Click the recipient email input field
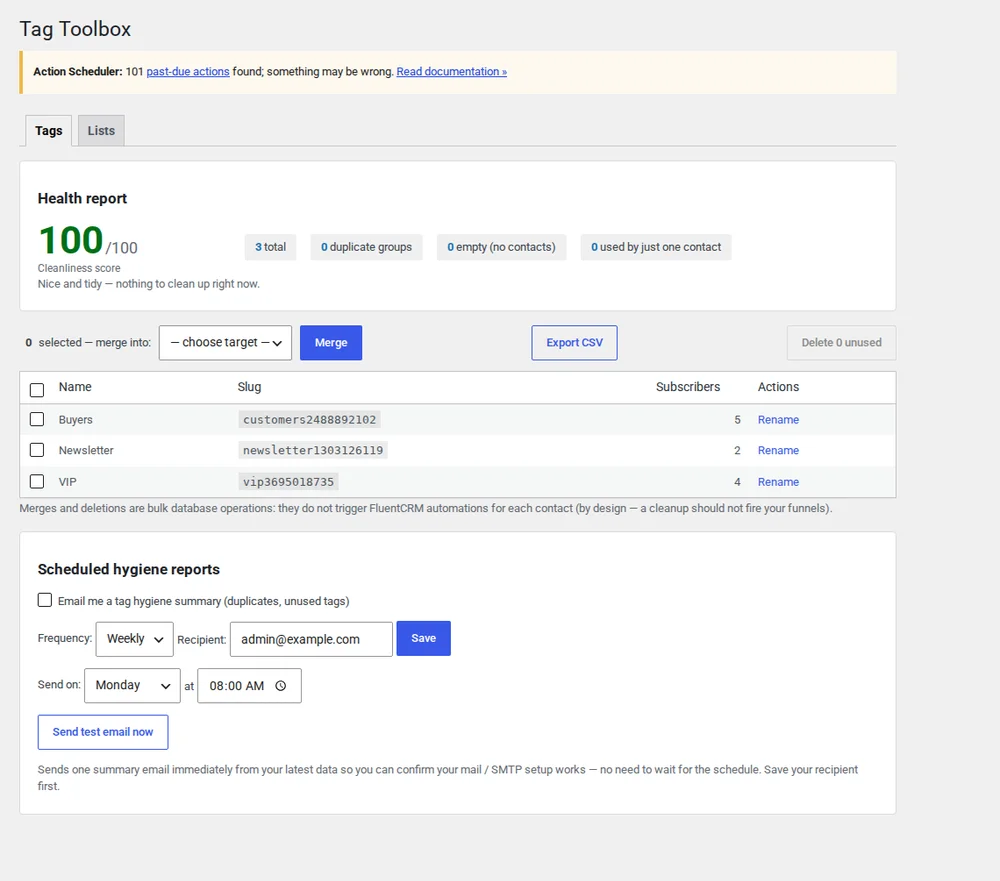The width and height of the screenshot is (1000, 881). [311, 639]
